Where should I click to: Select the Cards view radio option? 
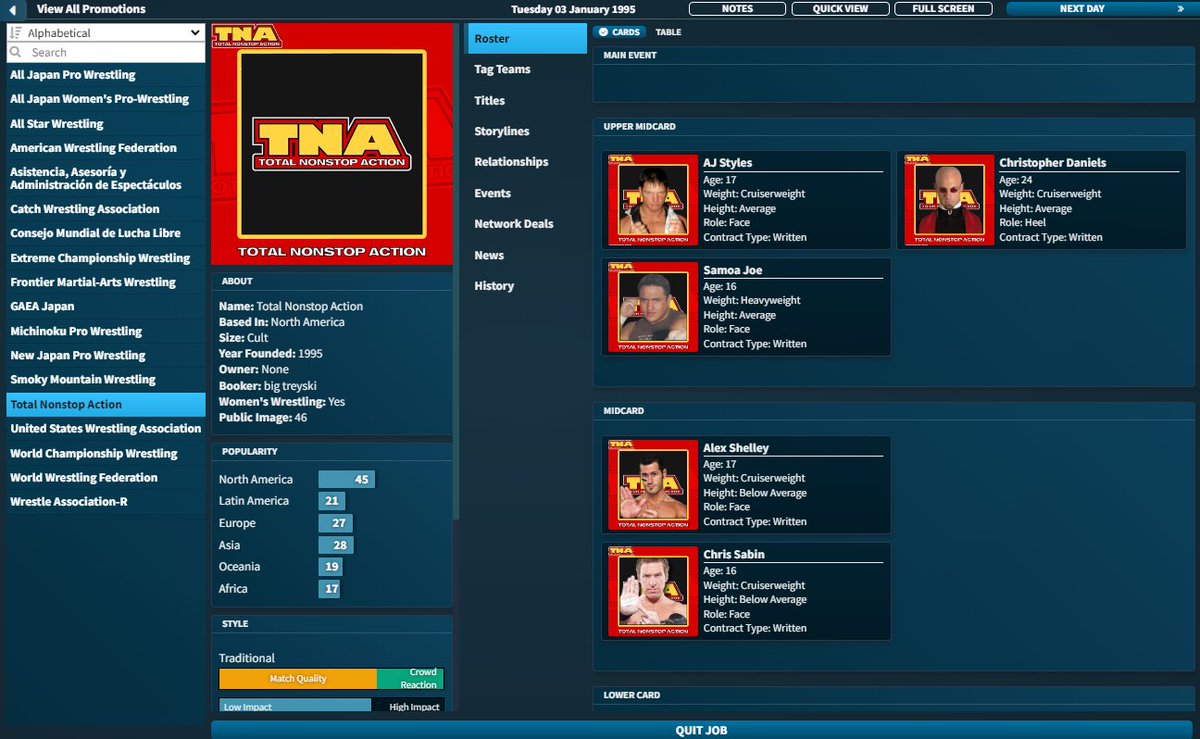pyautogui.click(x=619, y=32)
